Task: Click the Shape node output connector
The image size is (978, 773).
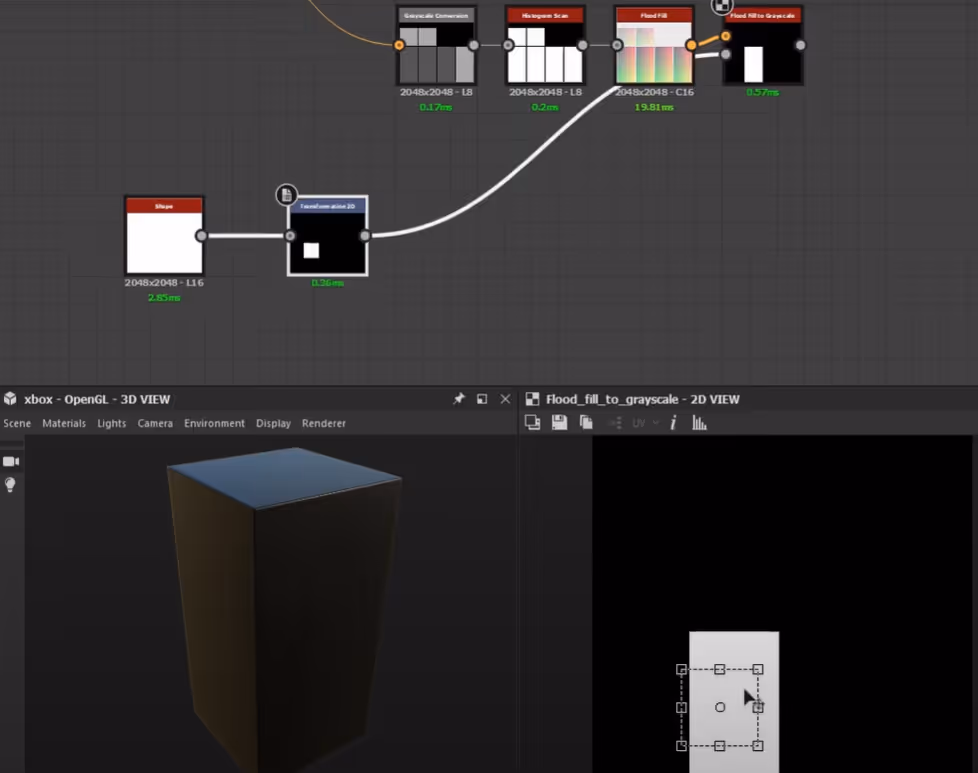Action: 201,236
